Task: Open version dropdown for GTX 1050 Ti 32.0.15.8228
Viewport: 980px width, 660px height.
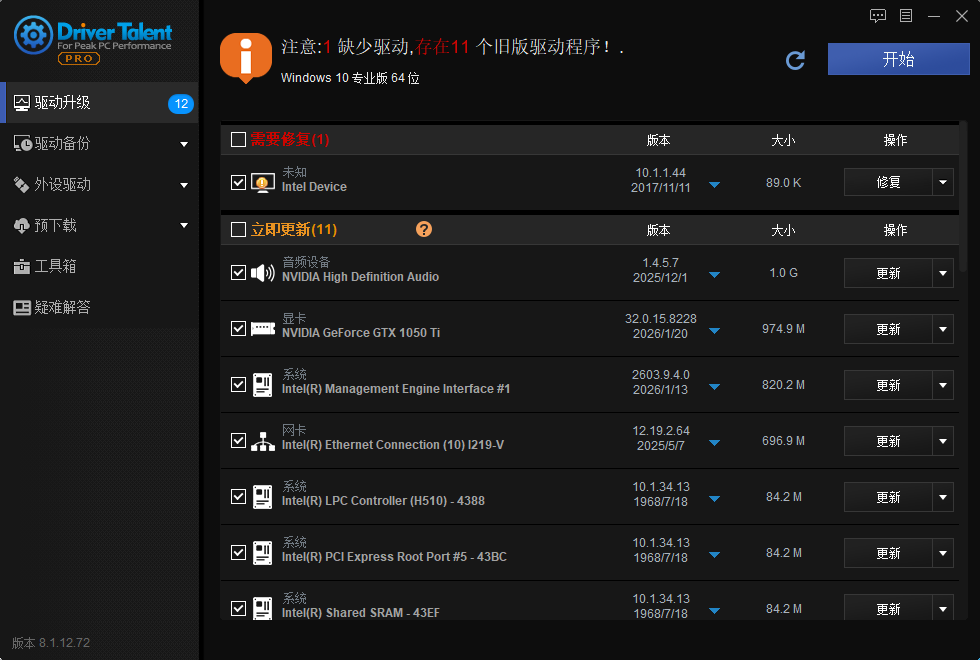Action: click(x=714, y=331)
